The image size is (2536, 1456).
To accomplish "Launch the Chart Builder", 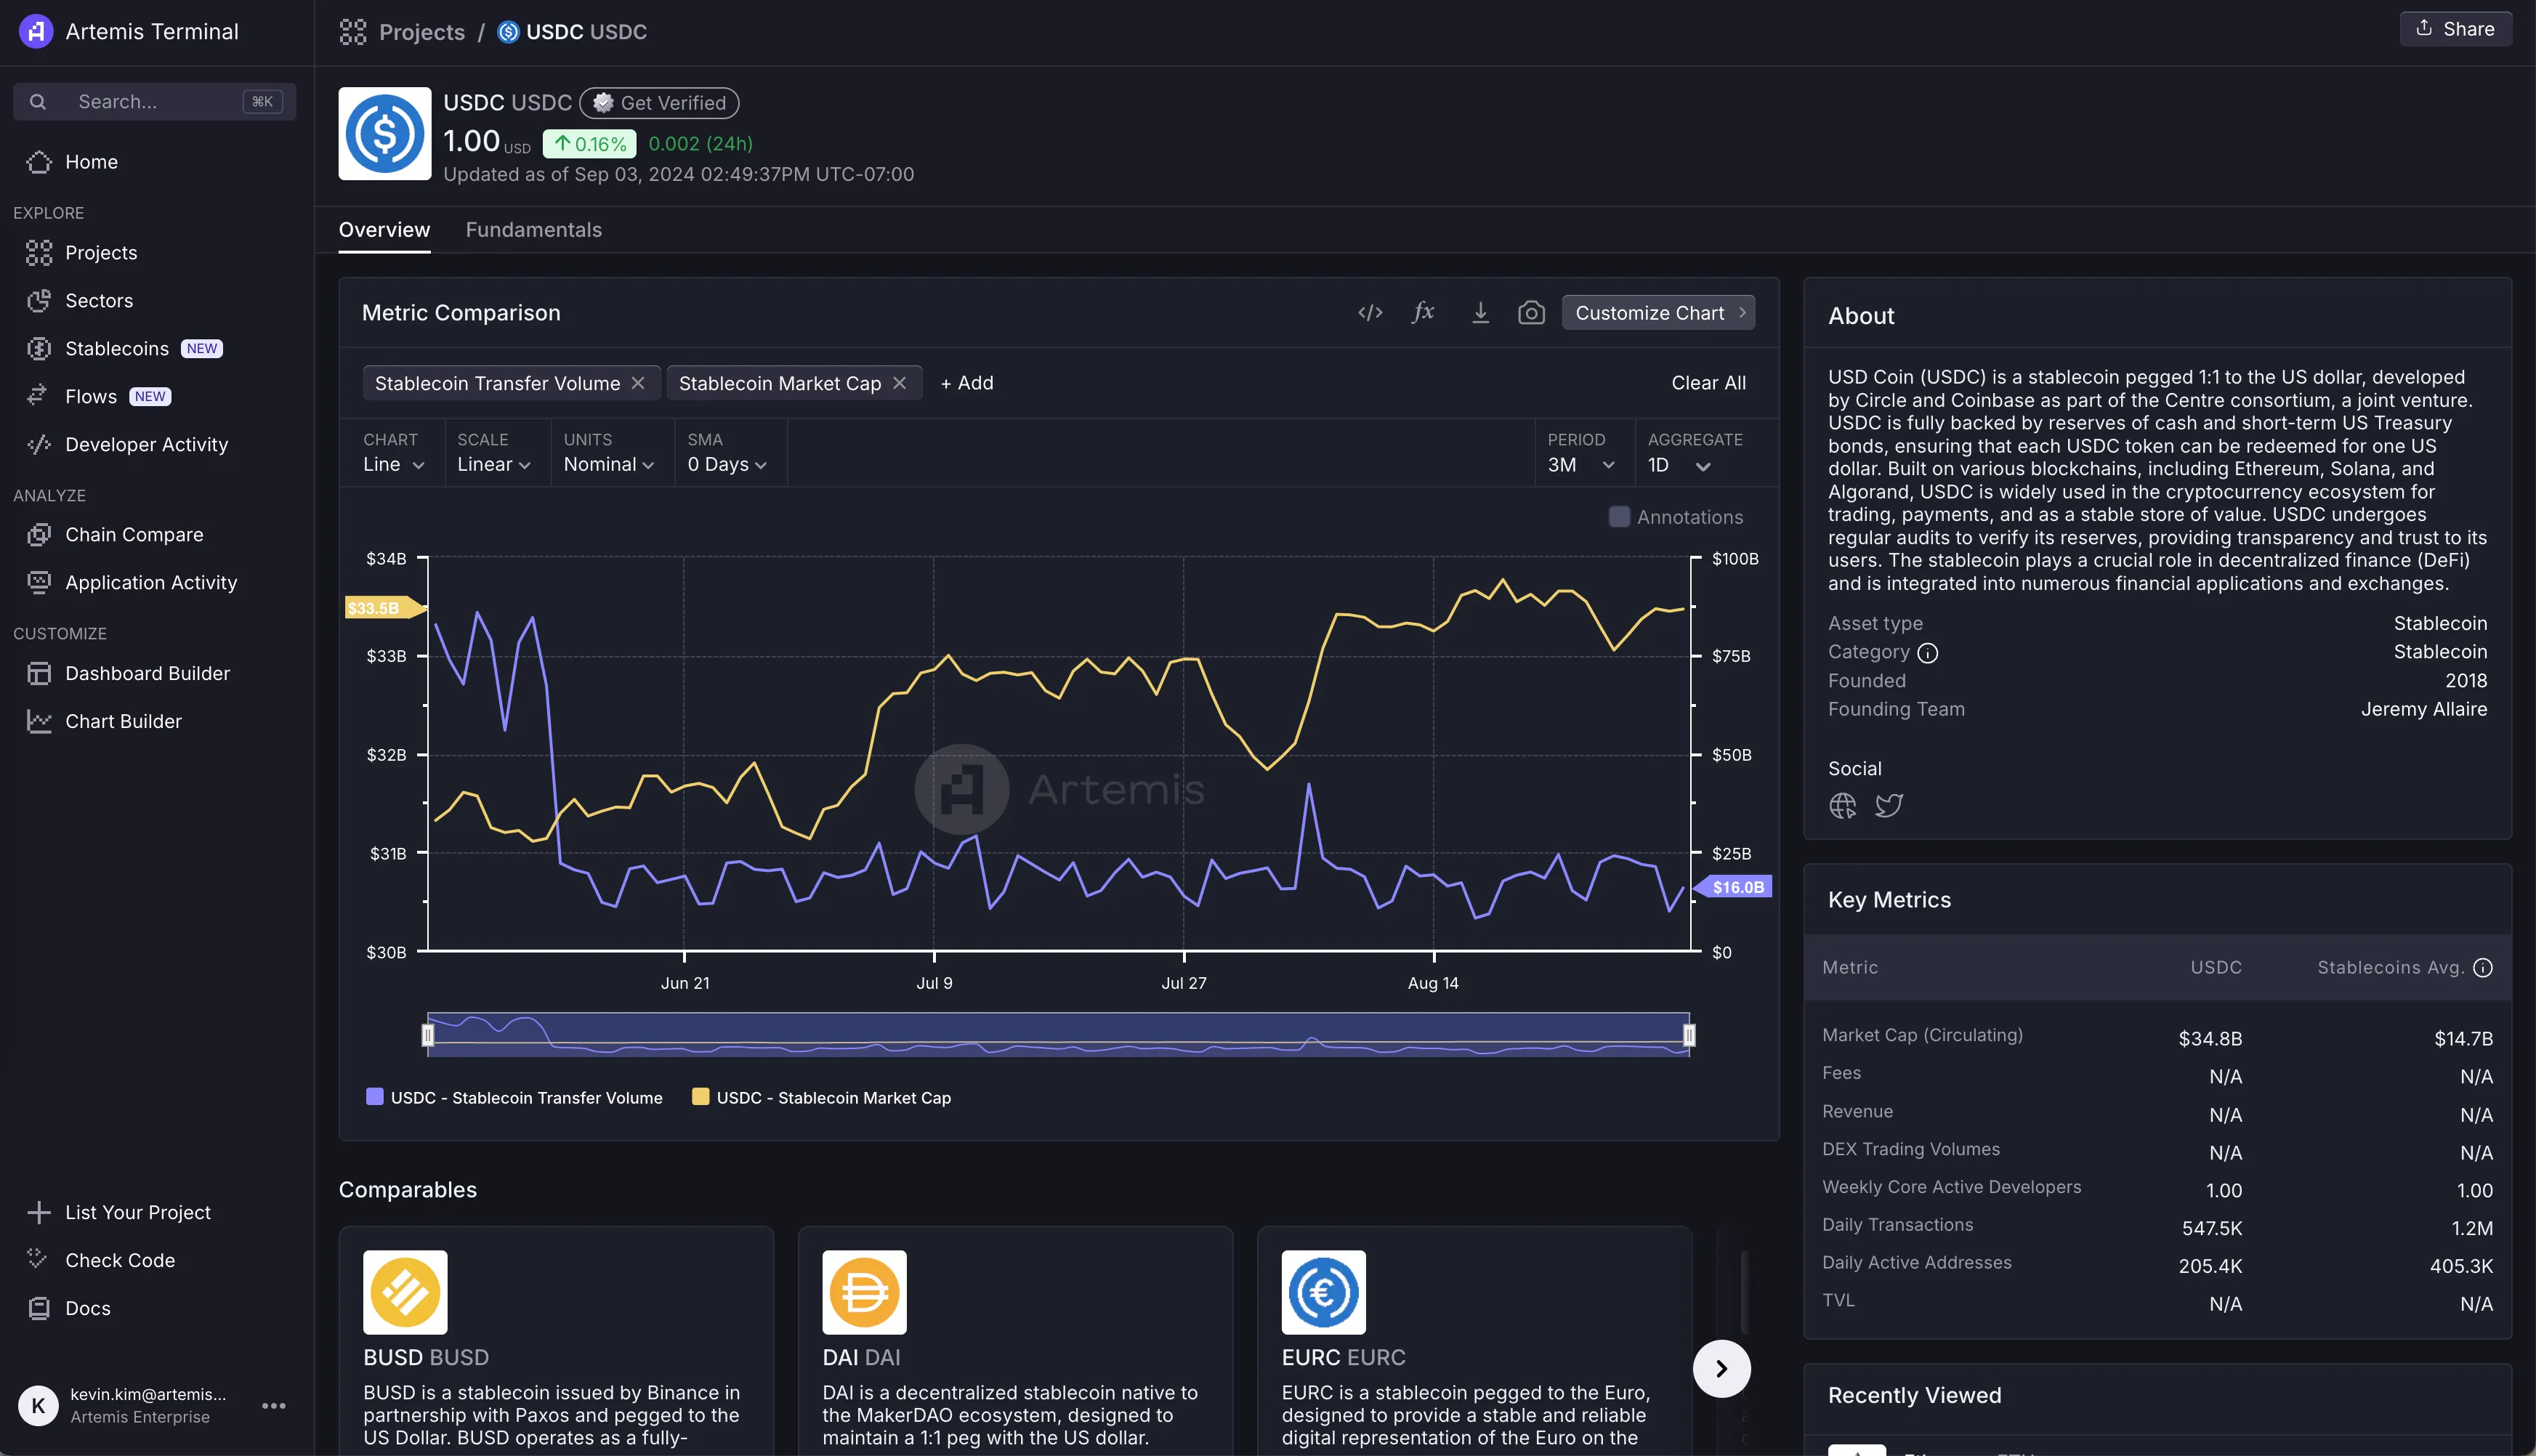I will point(123,722).
